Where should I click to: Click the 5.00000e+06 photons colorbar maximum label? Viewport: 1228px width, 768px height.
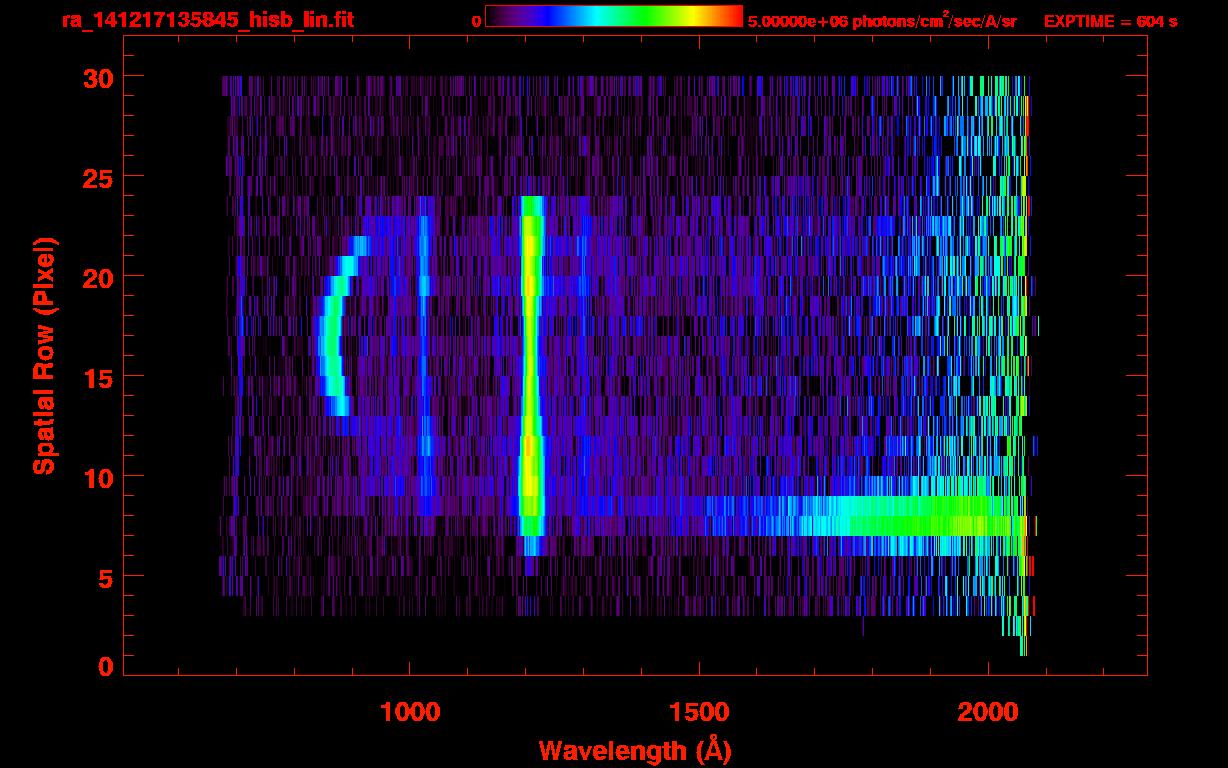click(x=882, y=21)
